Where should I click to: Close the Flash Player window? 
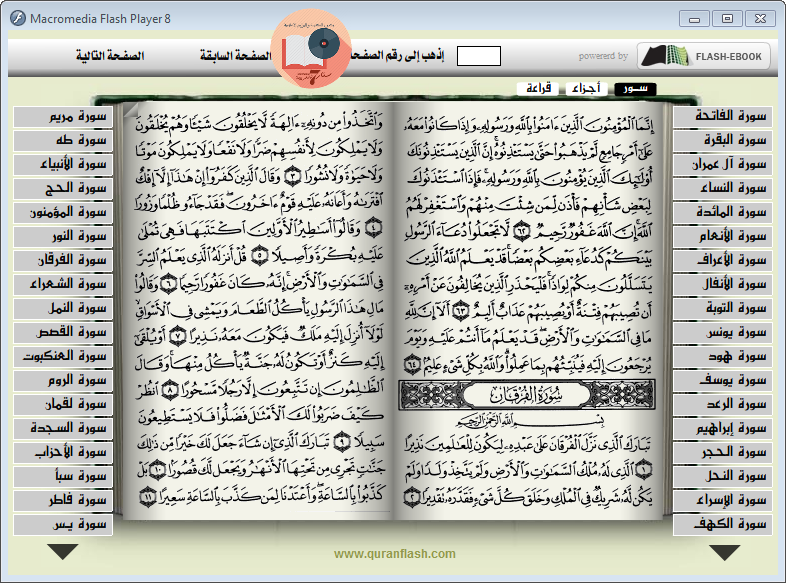tap(760, 19)
